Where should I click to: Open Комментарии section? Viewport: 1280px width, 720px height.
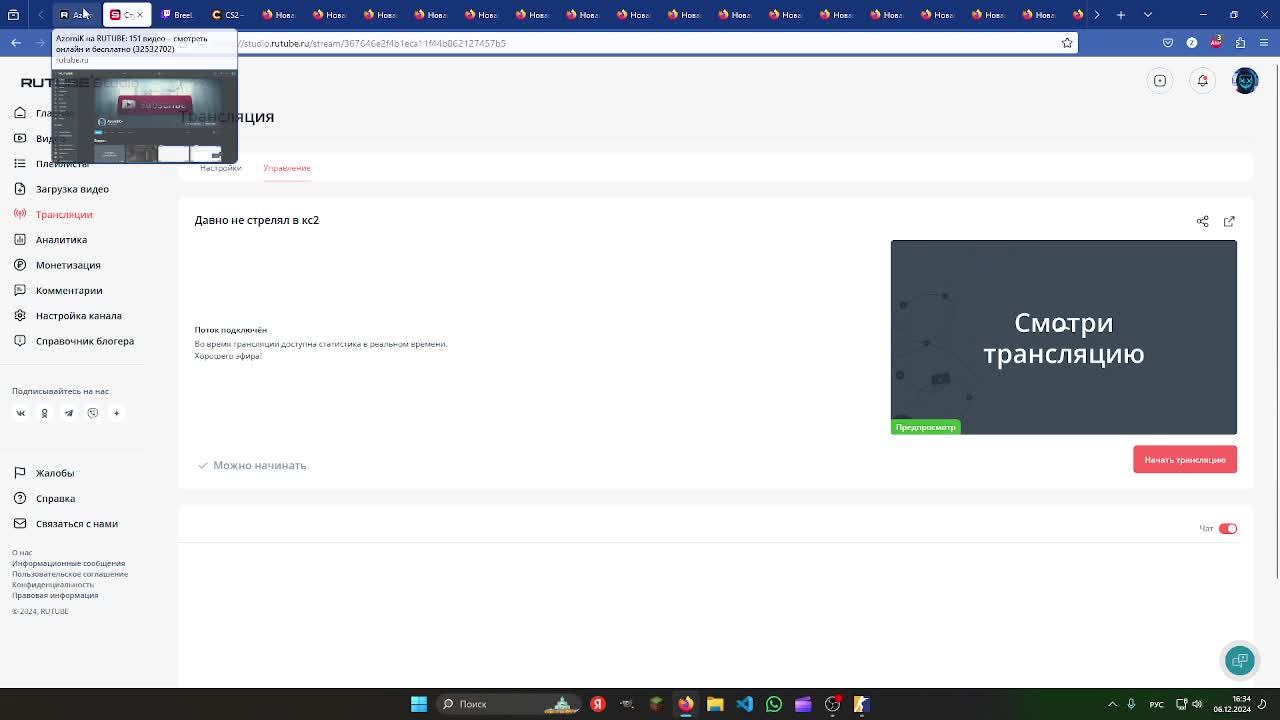tap(69, 290)
